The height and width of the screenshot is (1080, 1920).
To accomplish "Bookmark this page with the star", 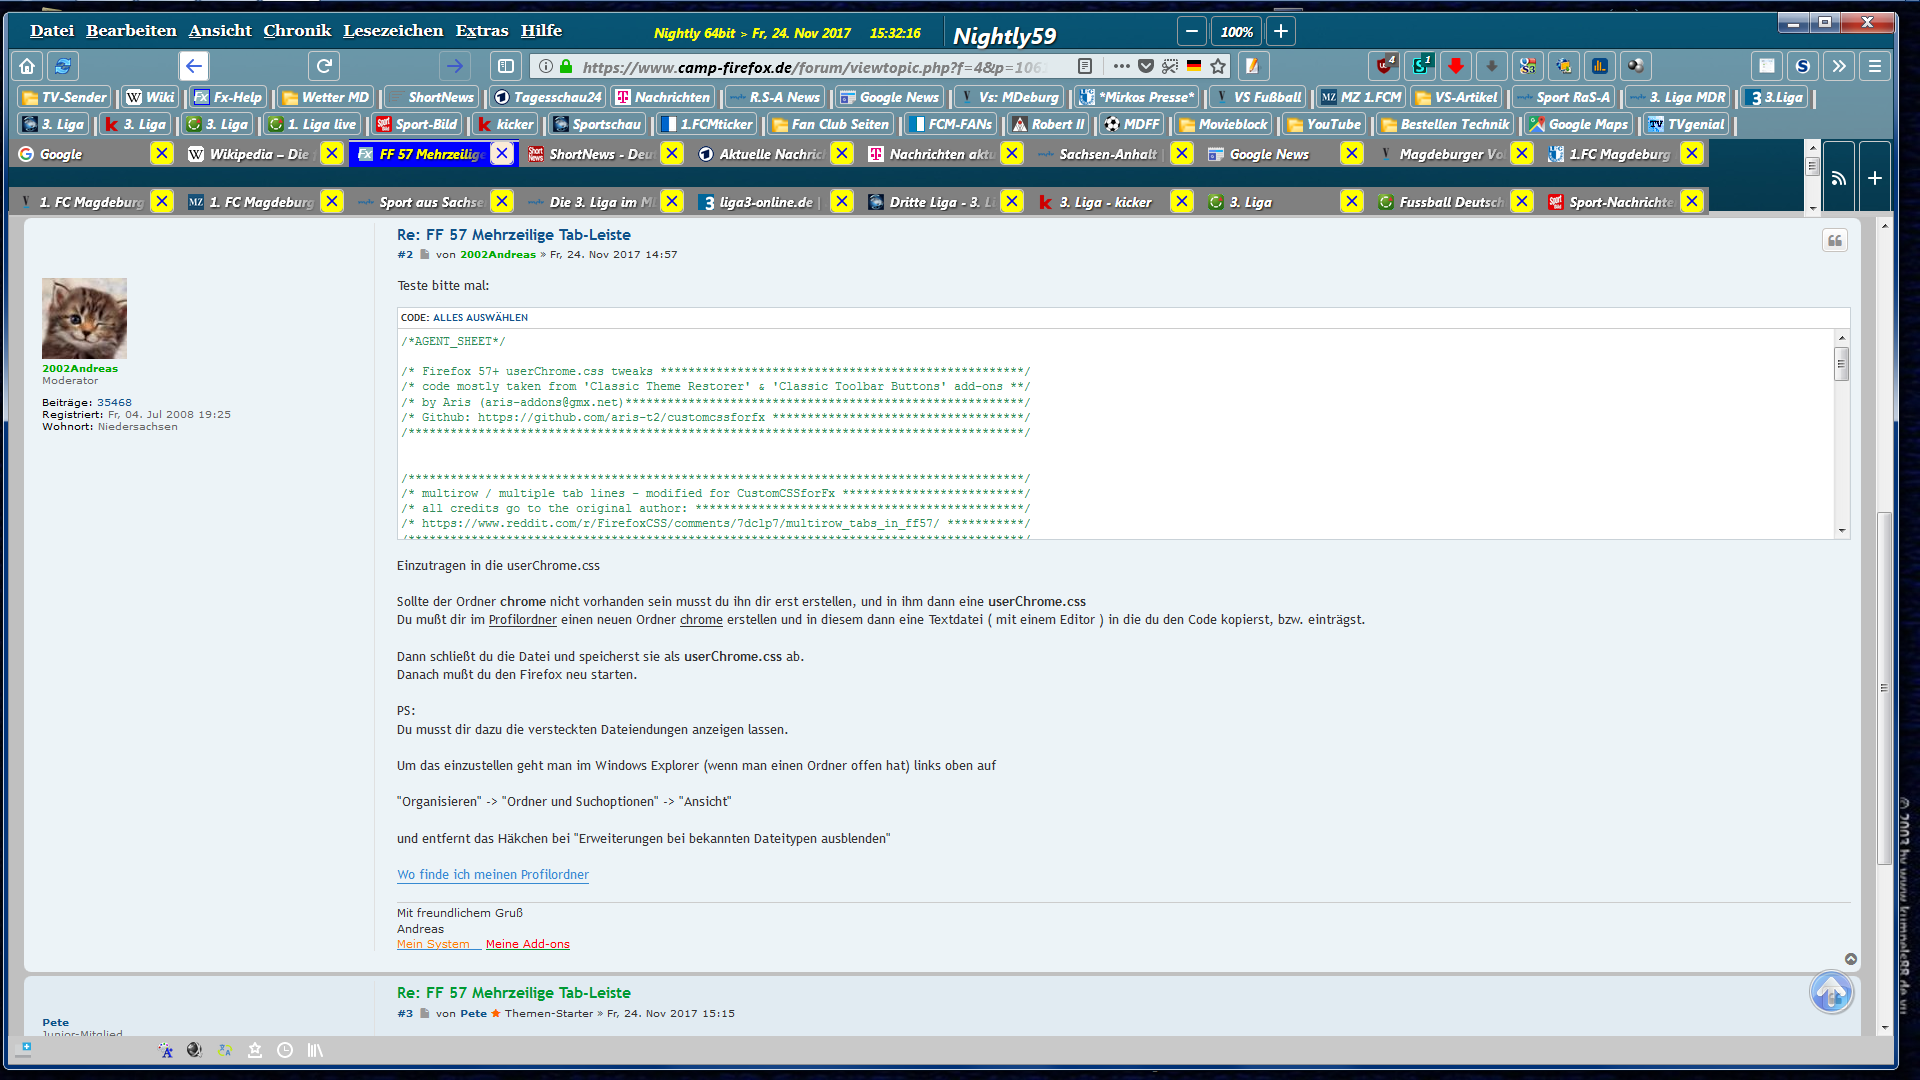I will pyautogui.click(x=1218, y=66).
